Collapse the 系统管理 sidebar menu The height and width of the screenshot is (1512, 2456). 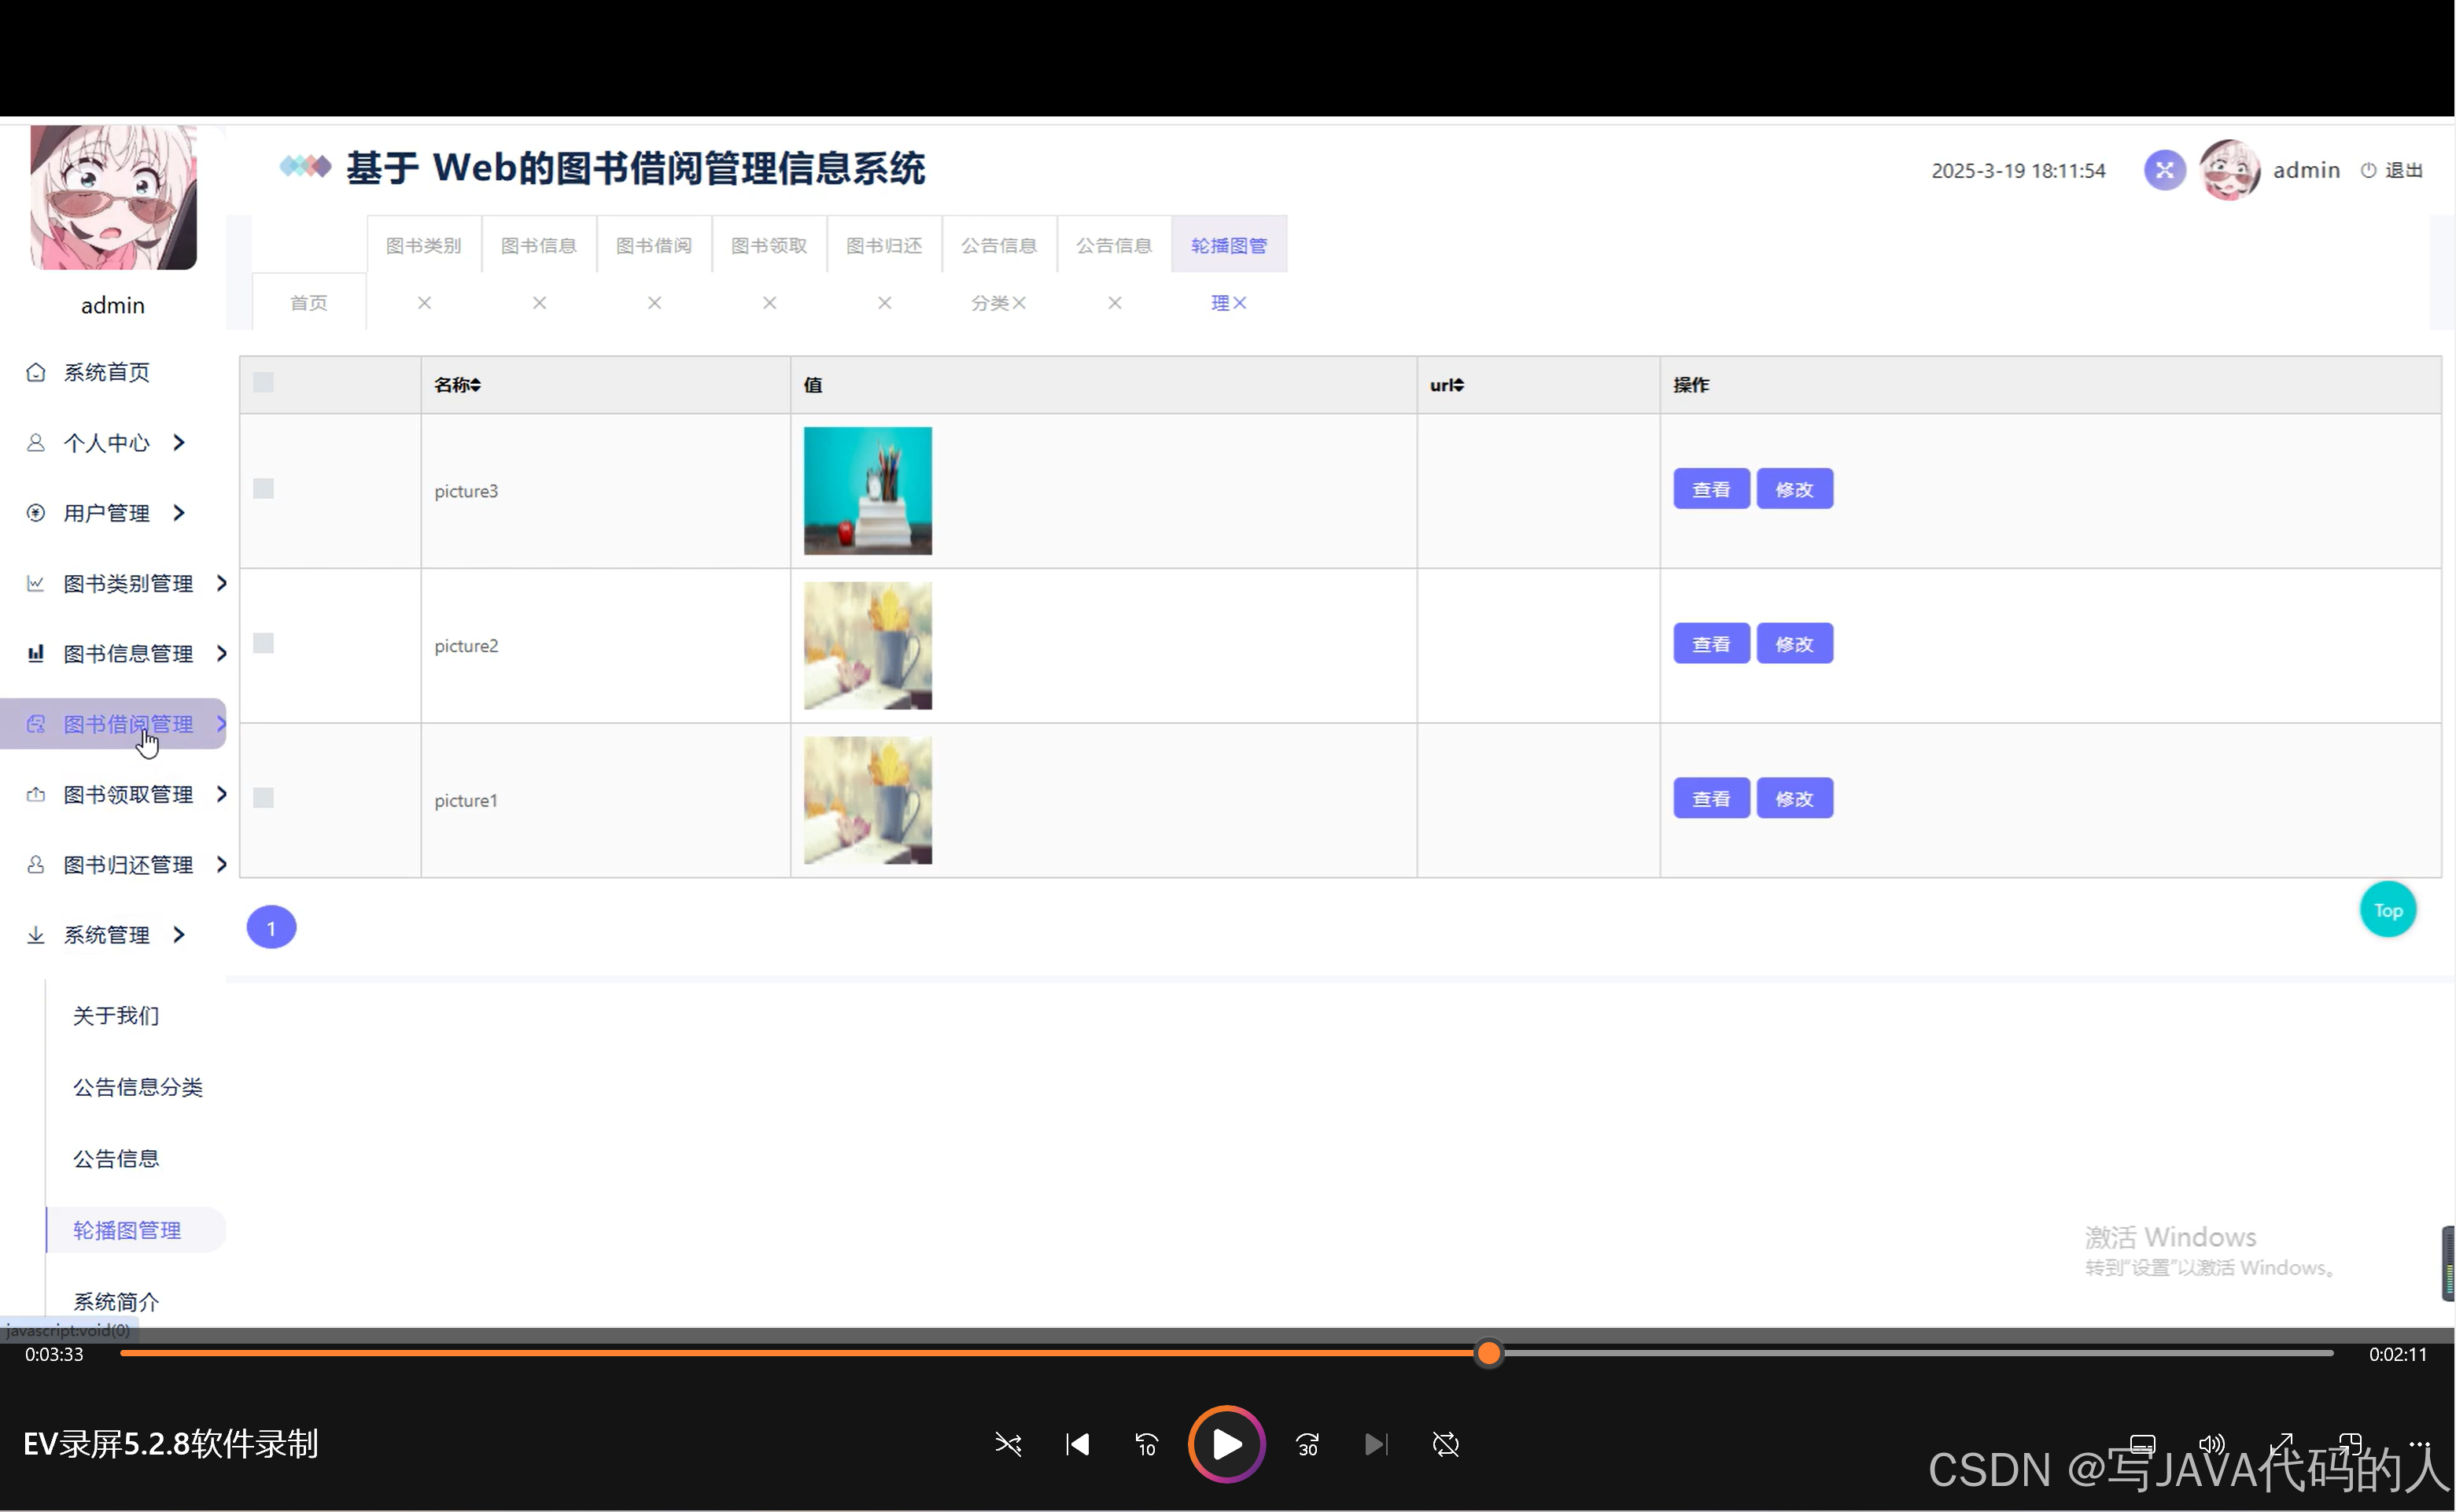[x=107, y=935]
